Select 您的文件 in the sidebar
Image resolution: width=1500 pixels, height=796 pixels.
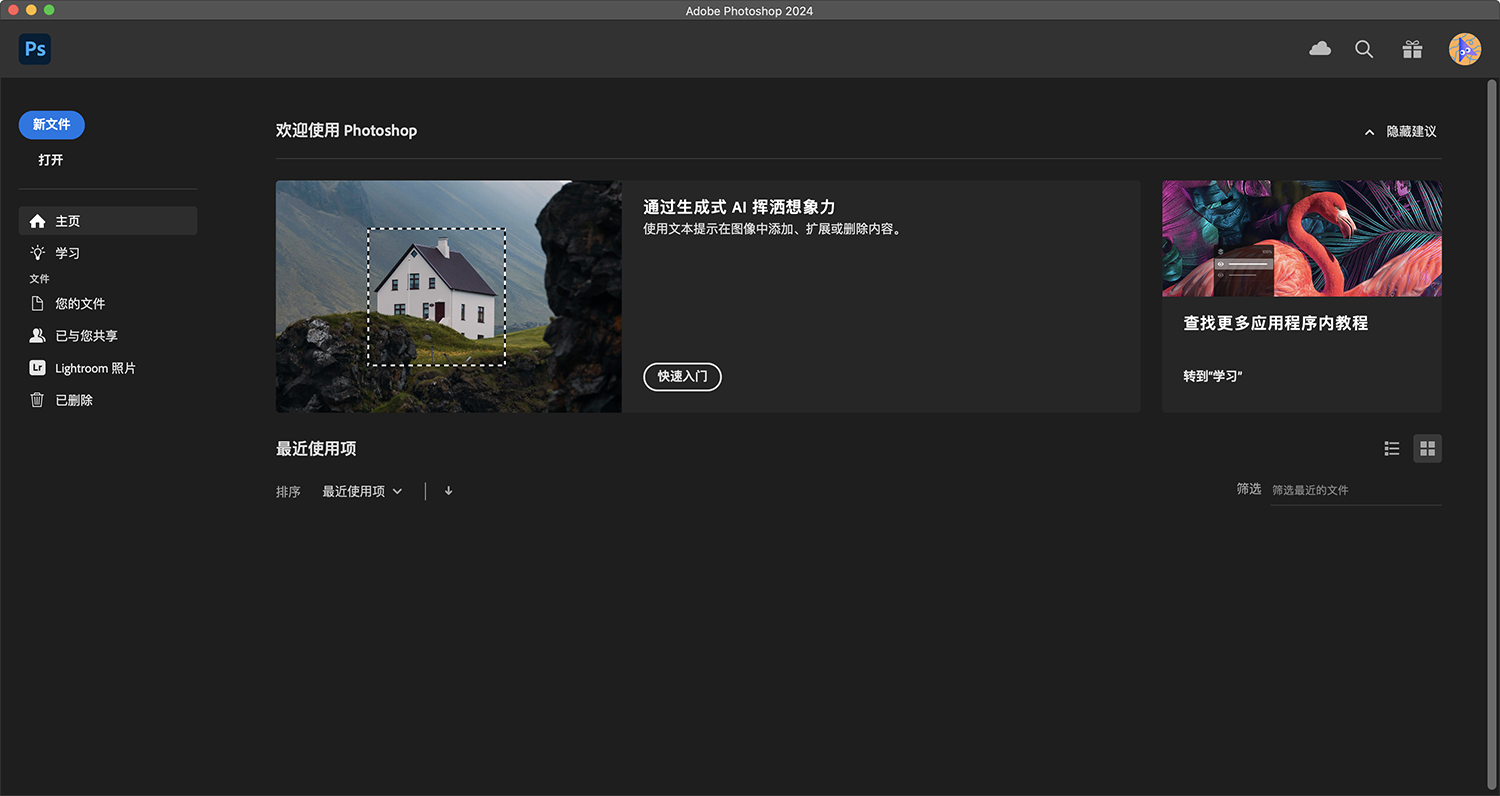108,303
